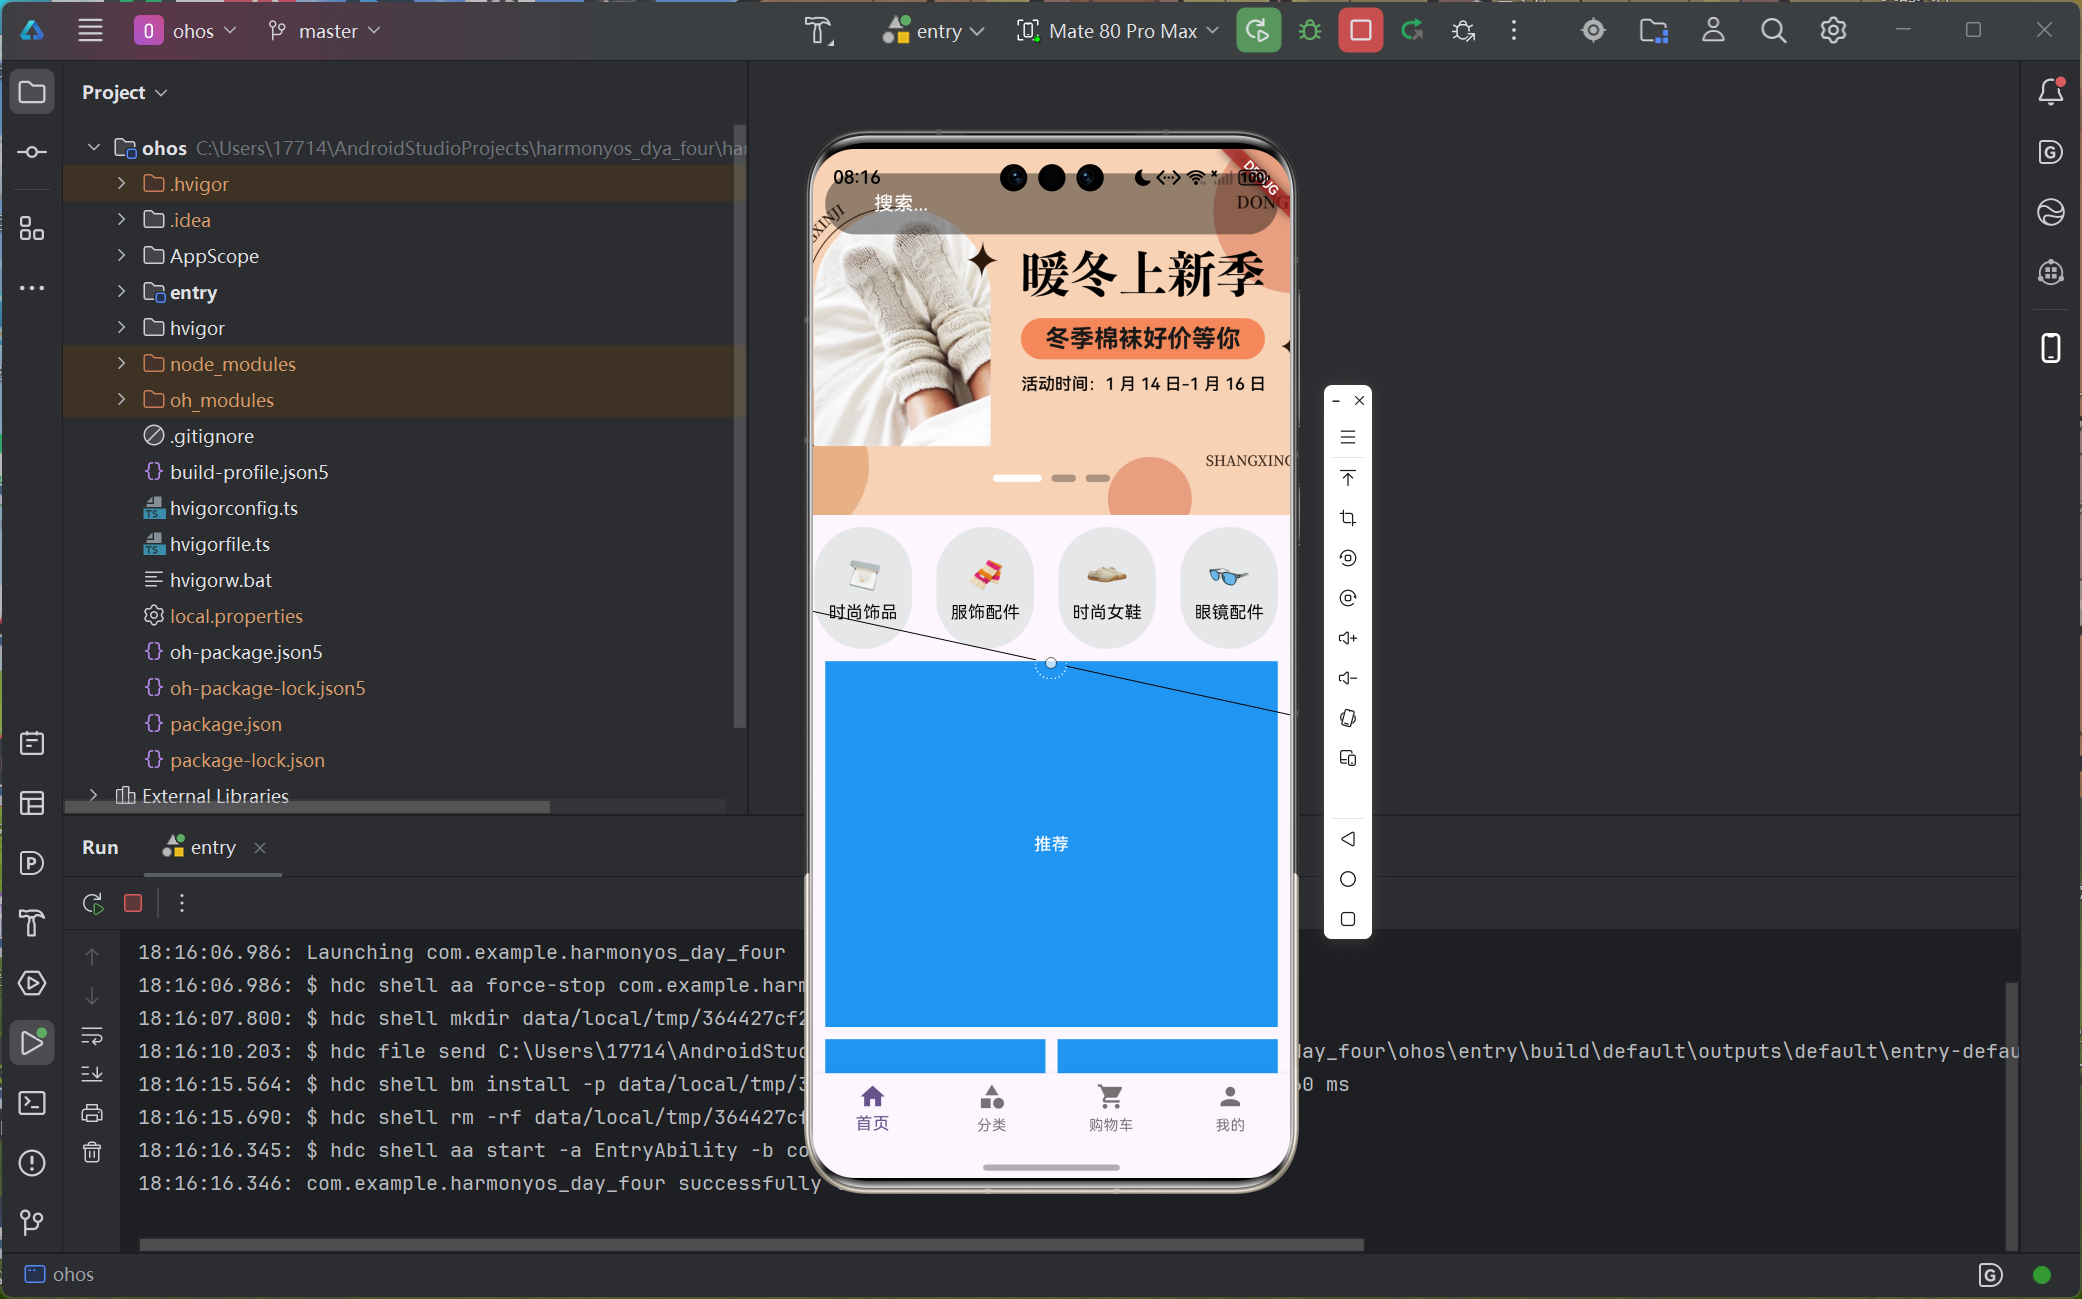Increase emulator volume

point(1348,638)
